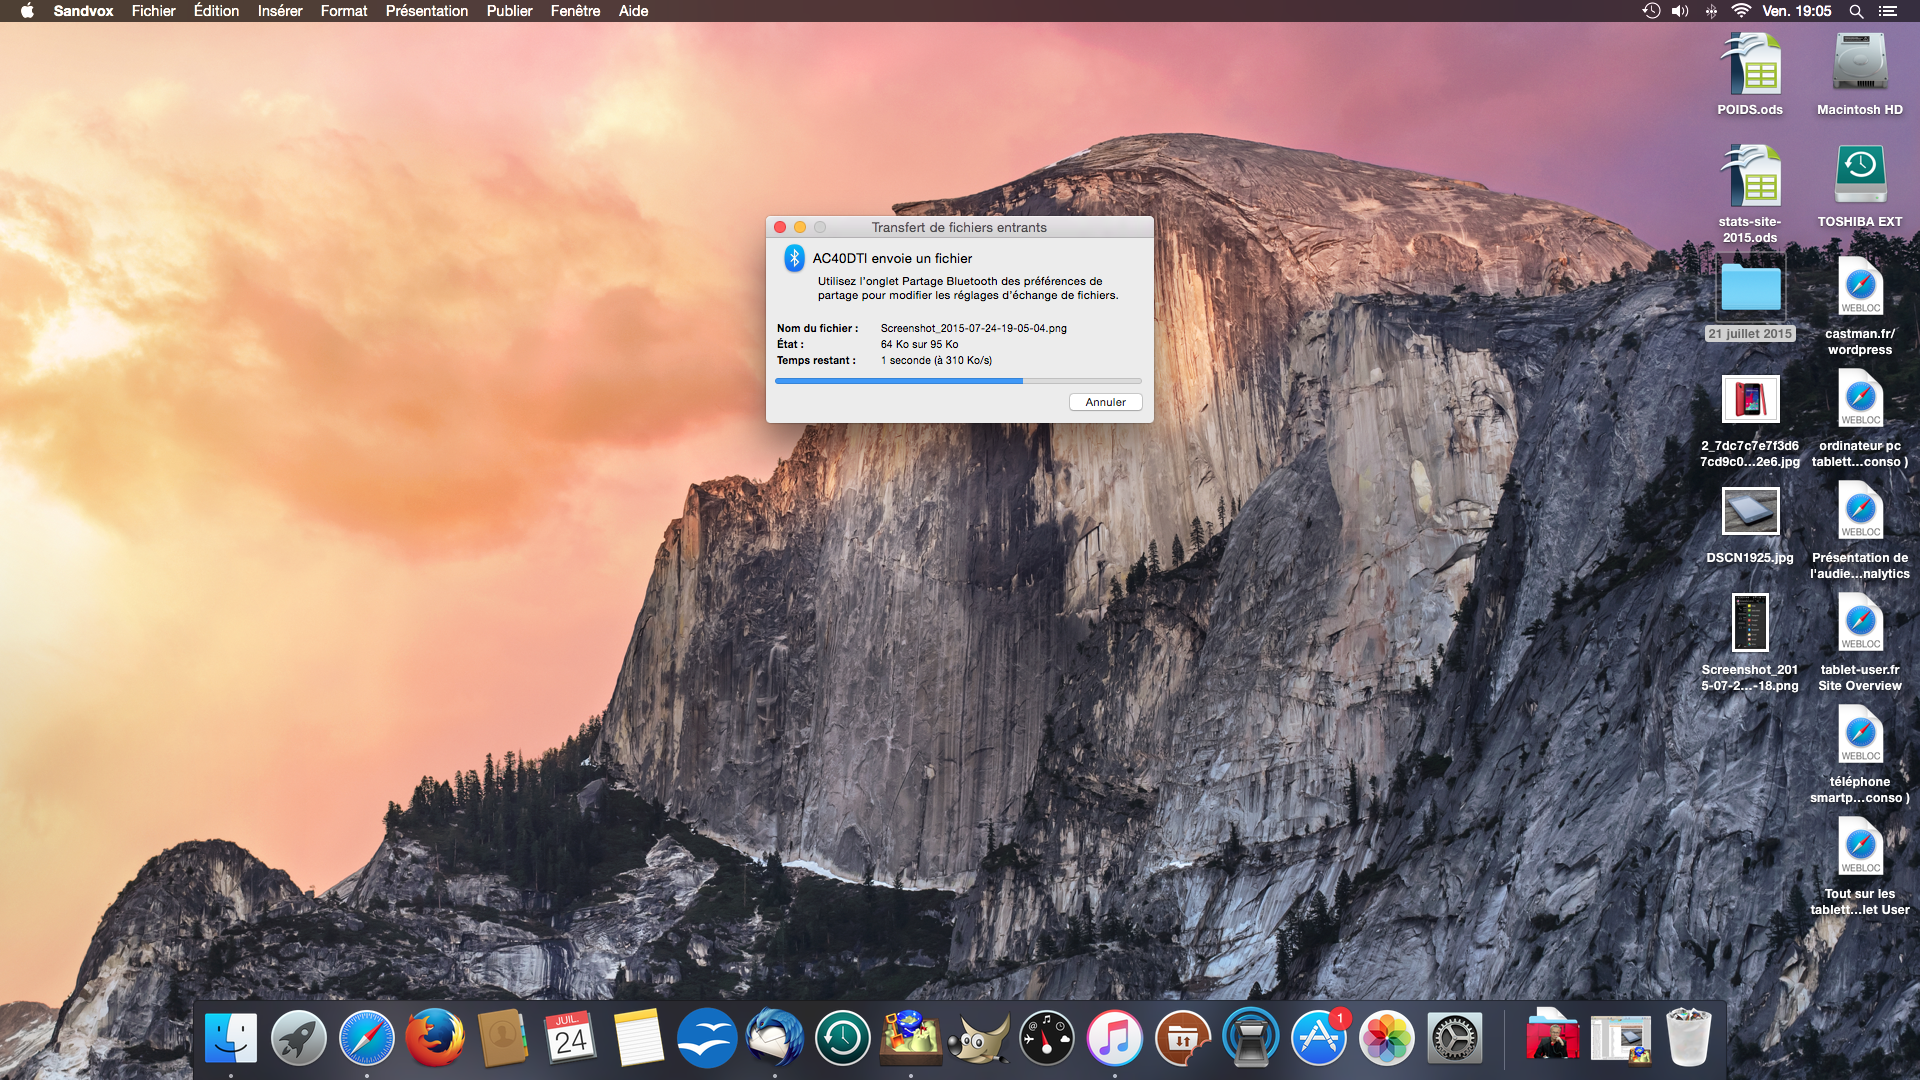Viewport: 1920px width, 1080px height.
Task: Click the Annuler button
Action: [x=1105, y=402]
